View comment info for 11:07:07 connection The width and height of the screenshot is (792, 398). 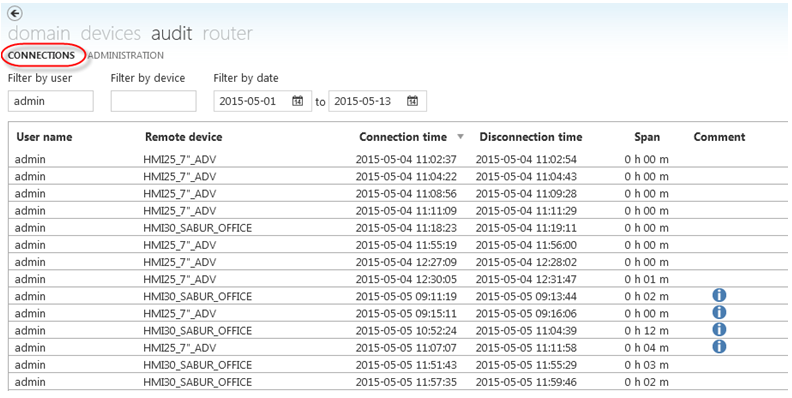719,347
